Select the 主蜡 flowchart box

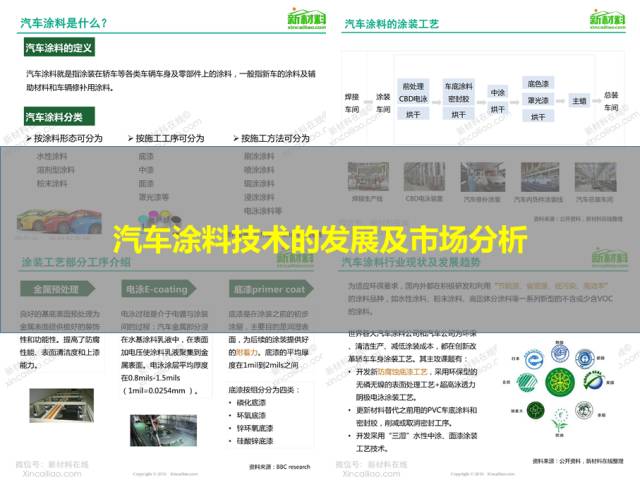pyautogui.click(x=579, y=100)
